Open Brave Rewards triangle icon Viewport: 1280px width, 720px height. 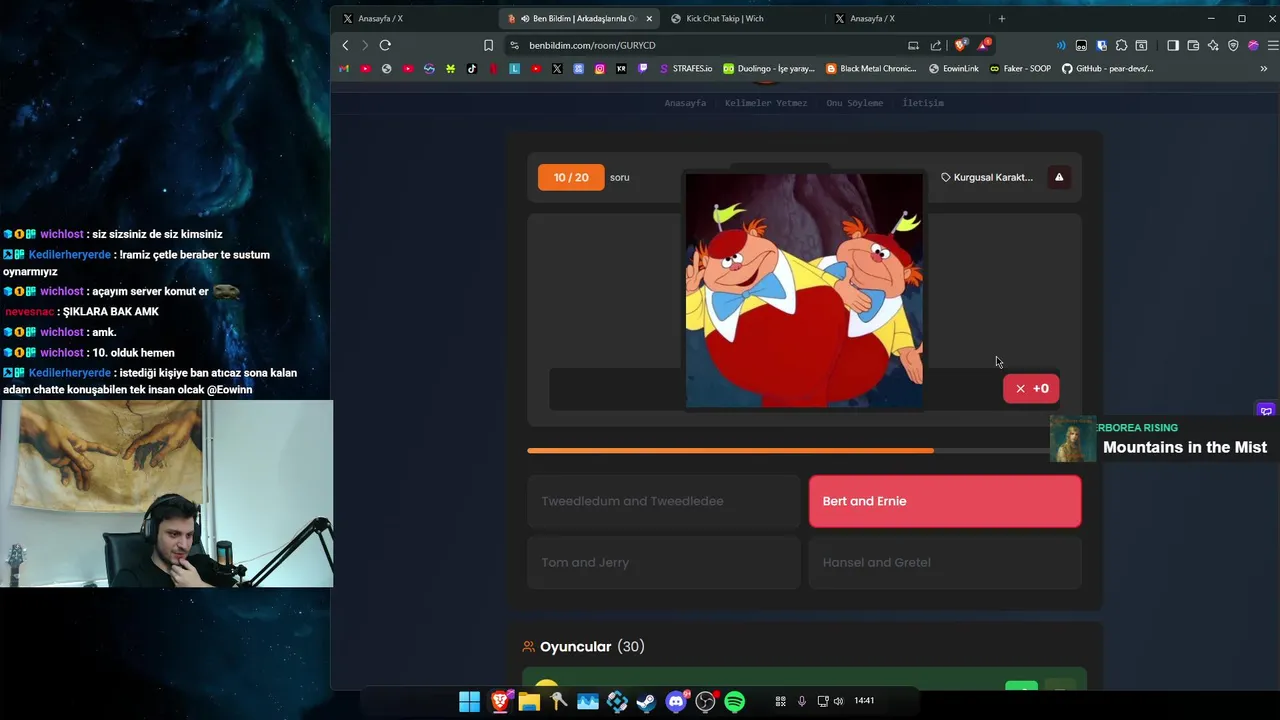pyautogui.click(x=984, y=45)
